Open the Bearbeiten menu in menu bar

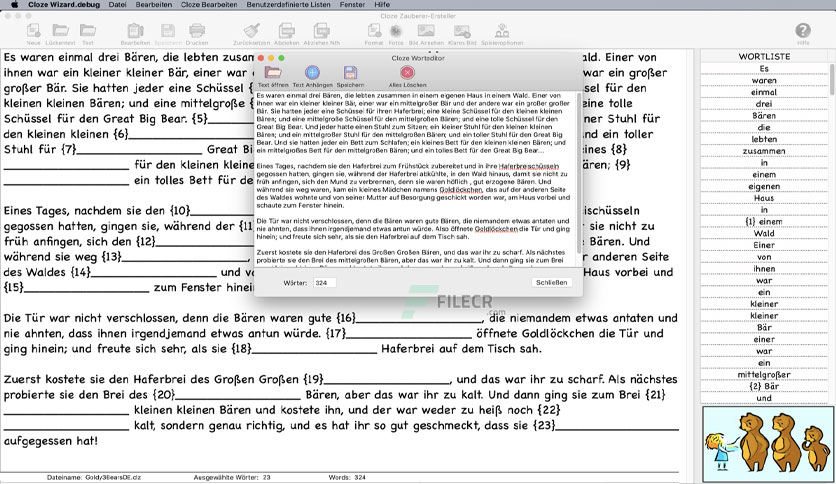click(154, 4)
